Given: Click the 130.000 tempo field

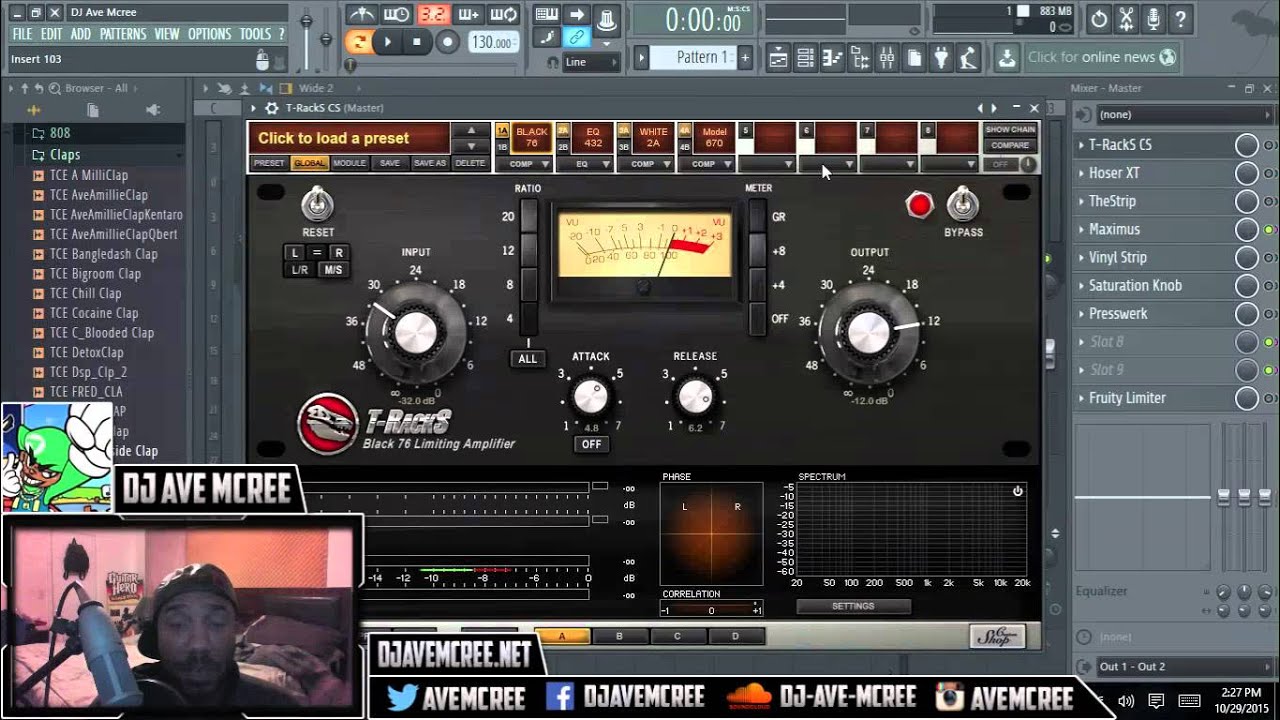Looking at the screenshot, I should coord(494,42).
